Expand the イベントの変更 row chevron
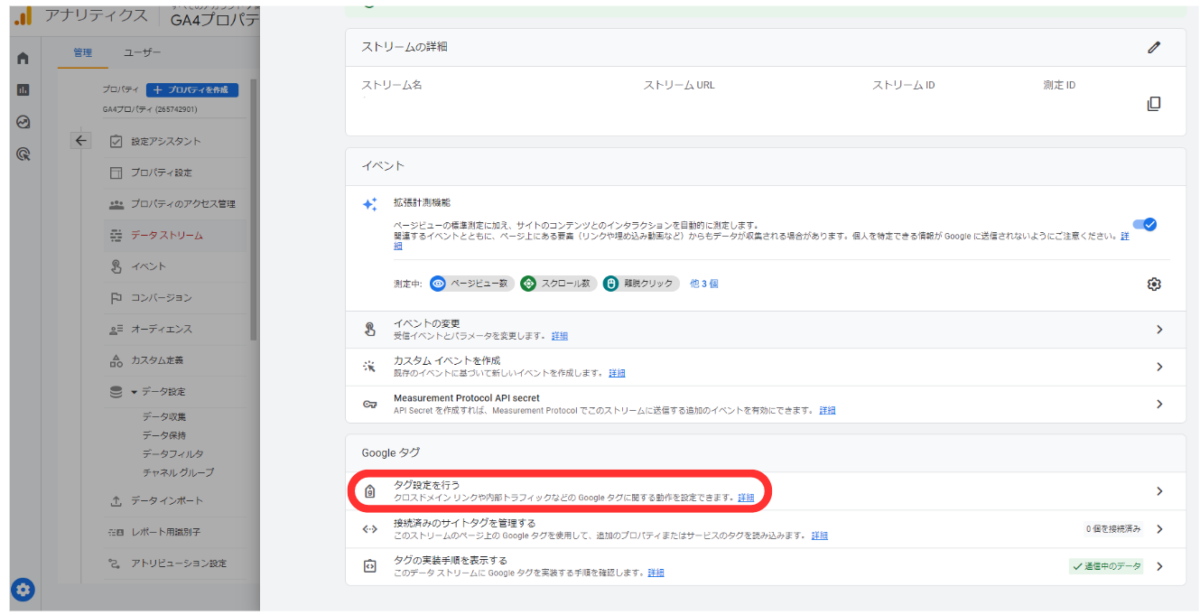1200x615 pixels. point(1159,329)
